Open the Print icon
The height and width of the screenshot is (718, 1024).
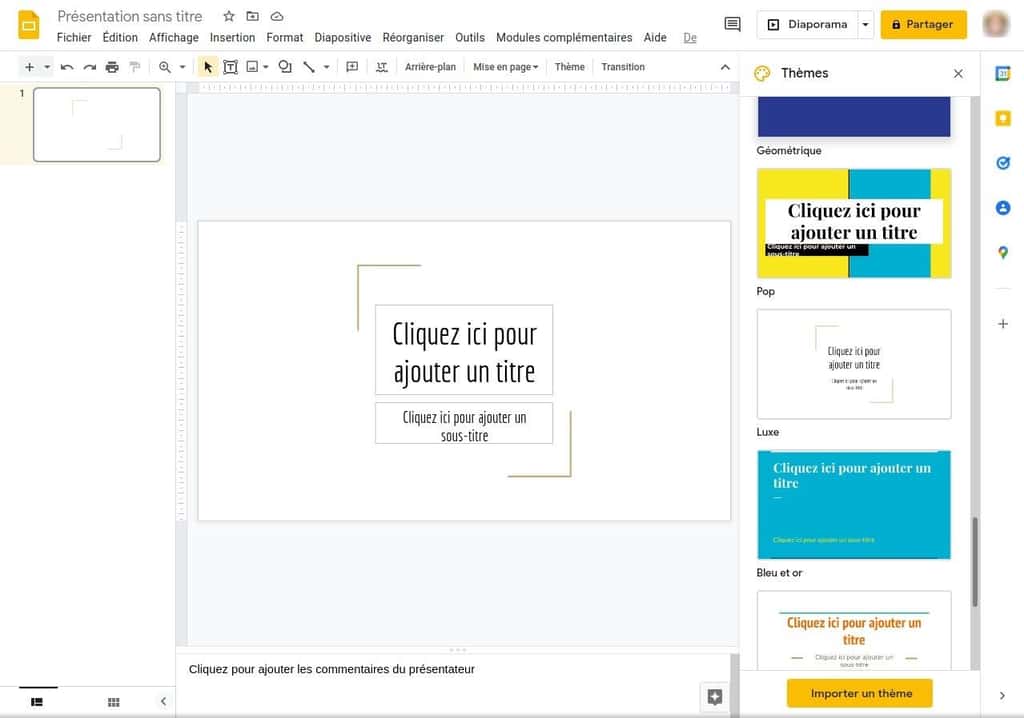(x=112, y=67)
